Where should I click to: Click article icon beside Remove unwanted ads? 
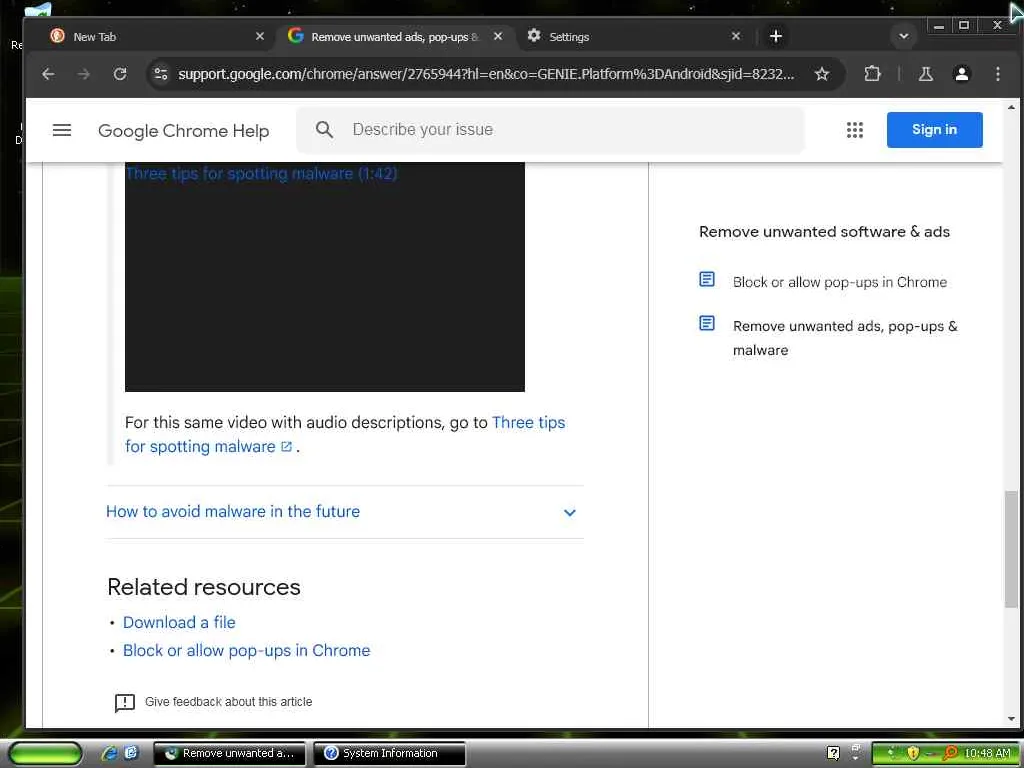pyautogui.click(x=707, y=323)
